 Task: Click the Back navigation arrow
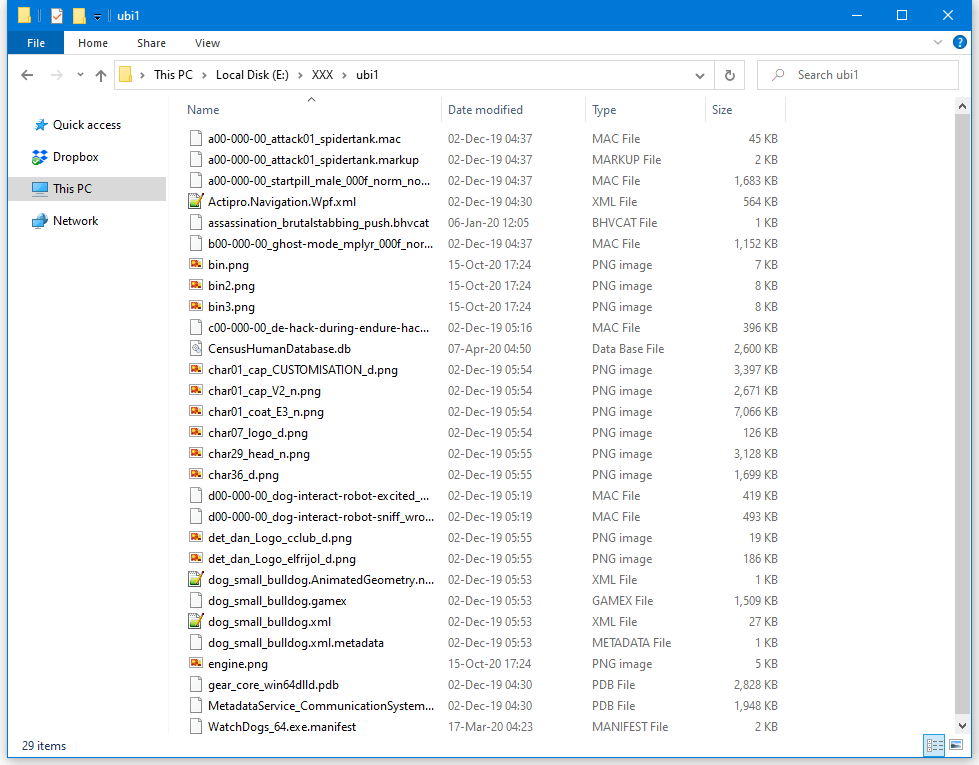click(27, 75)
